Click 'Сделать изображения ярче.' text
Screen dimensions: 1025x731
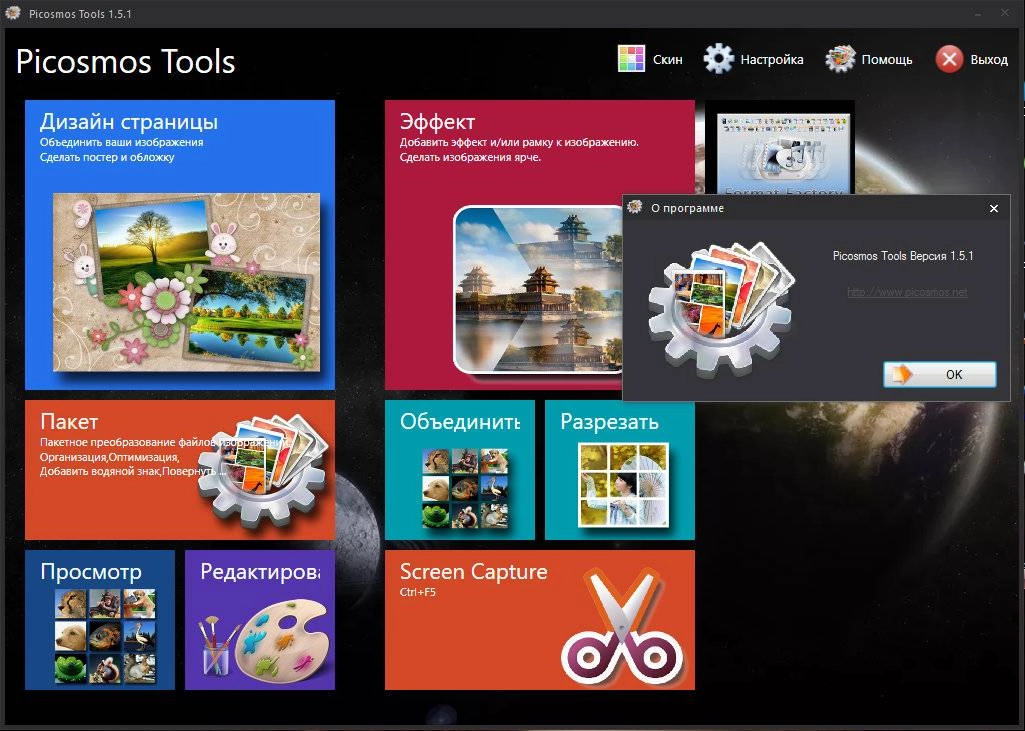[470, 157]
